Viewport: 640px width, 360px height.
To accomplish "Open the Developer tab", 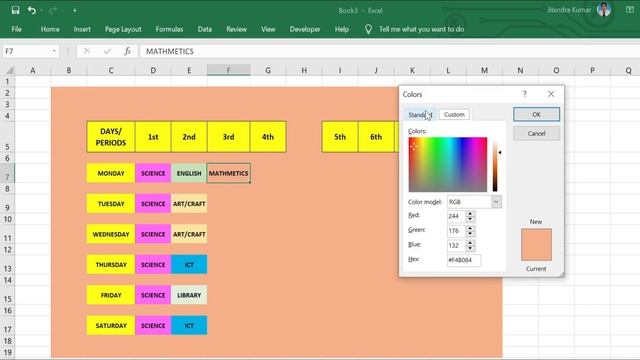I will (305, 29).
